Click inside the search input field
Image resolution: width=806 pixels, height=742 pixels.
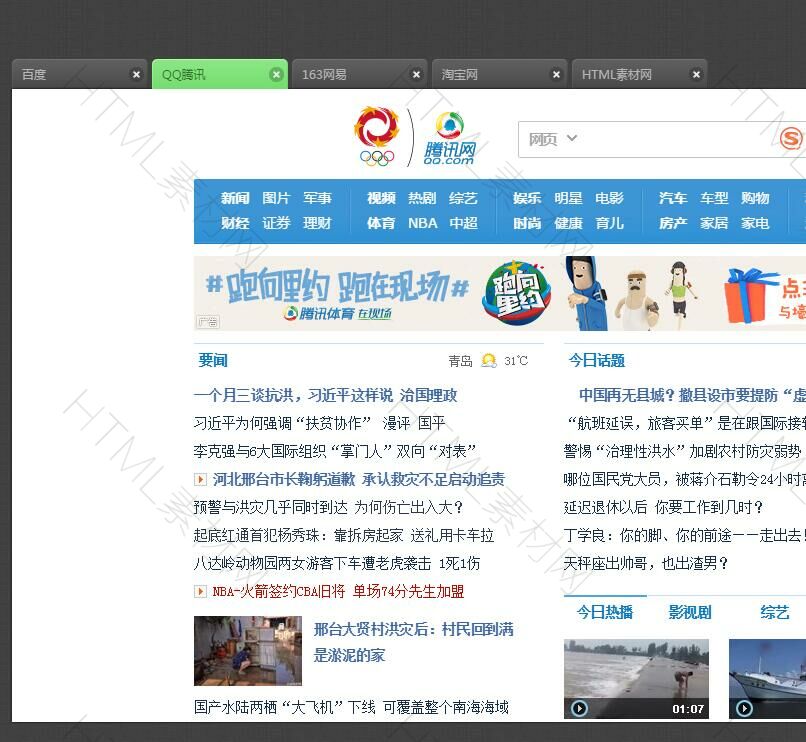[x=680, y=139]
